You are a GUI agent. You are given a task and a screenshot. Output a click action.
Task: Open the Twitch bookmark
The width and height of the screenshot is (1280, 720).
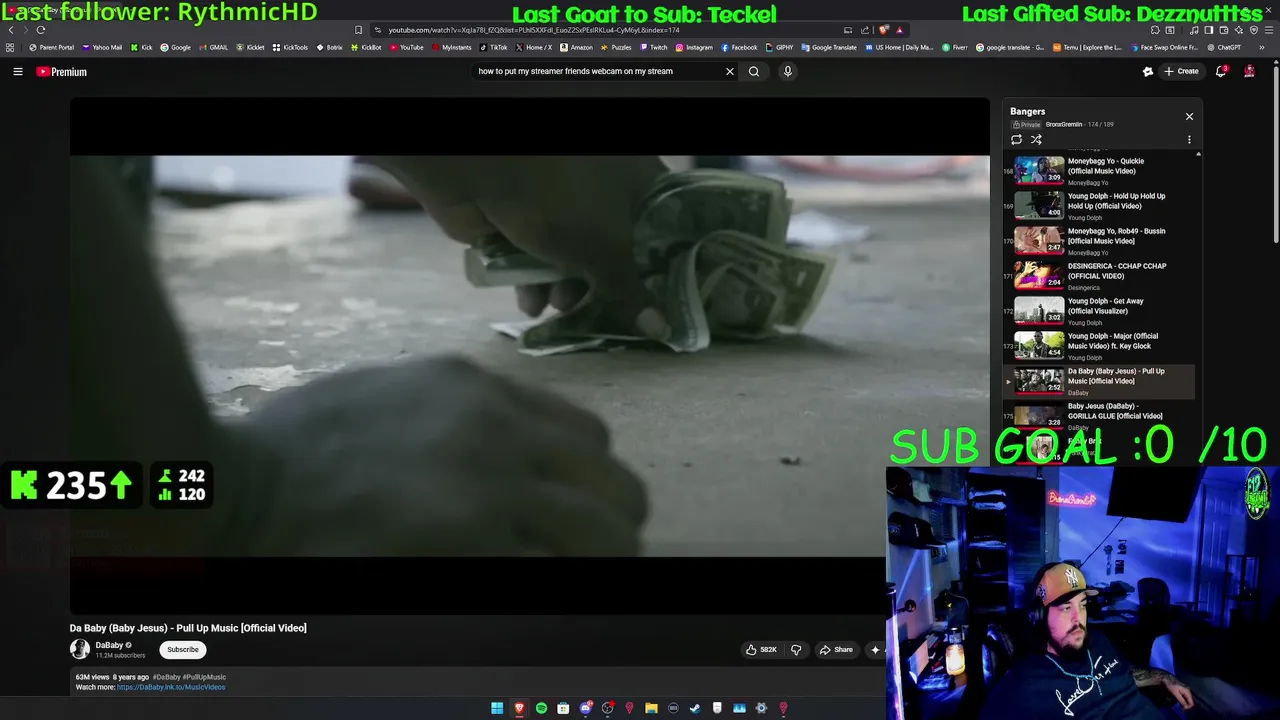(x=654, y=47)
